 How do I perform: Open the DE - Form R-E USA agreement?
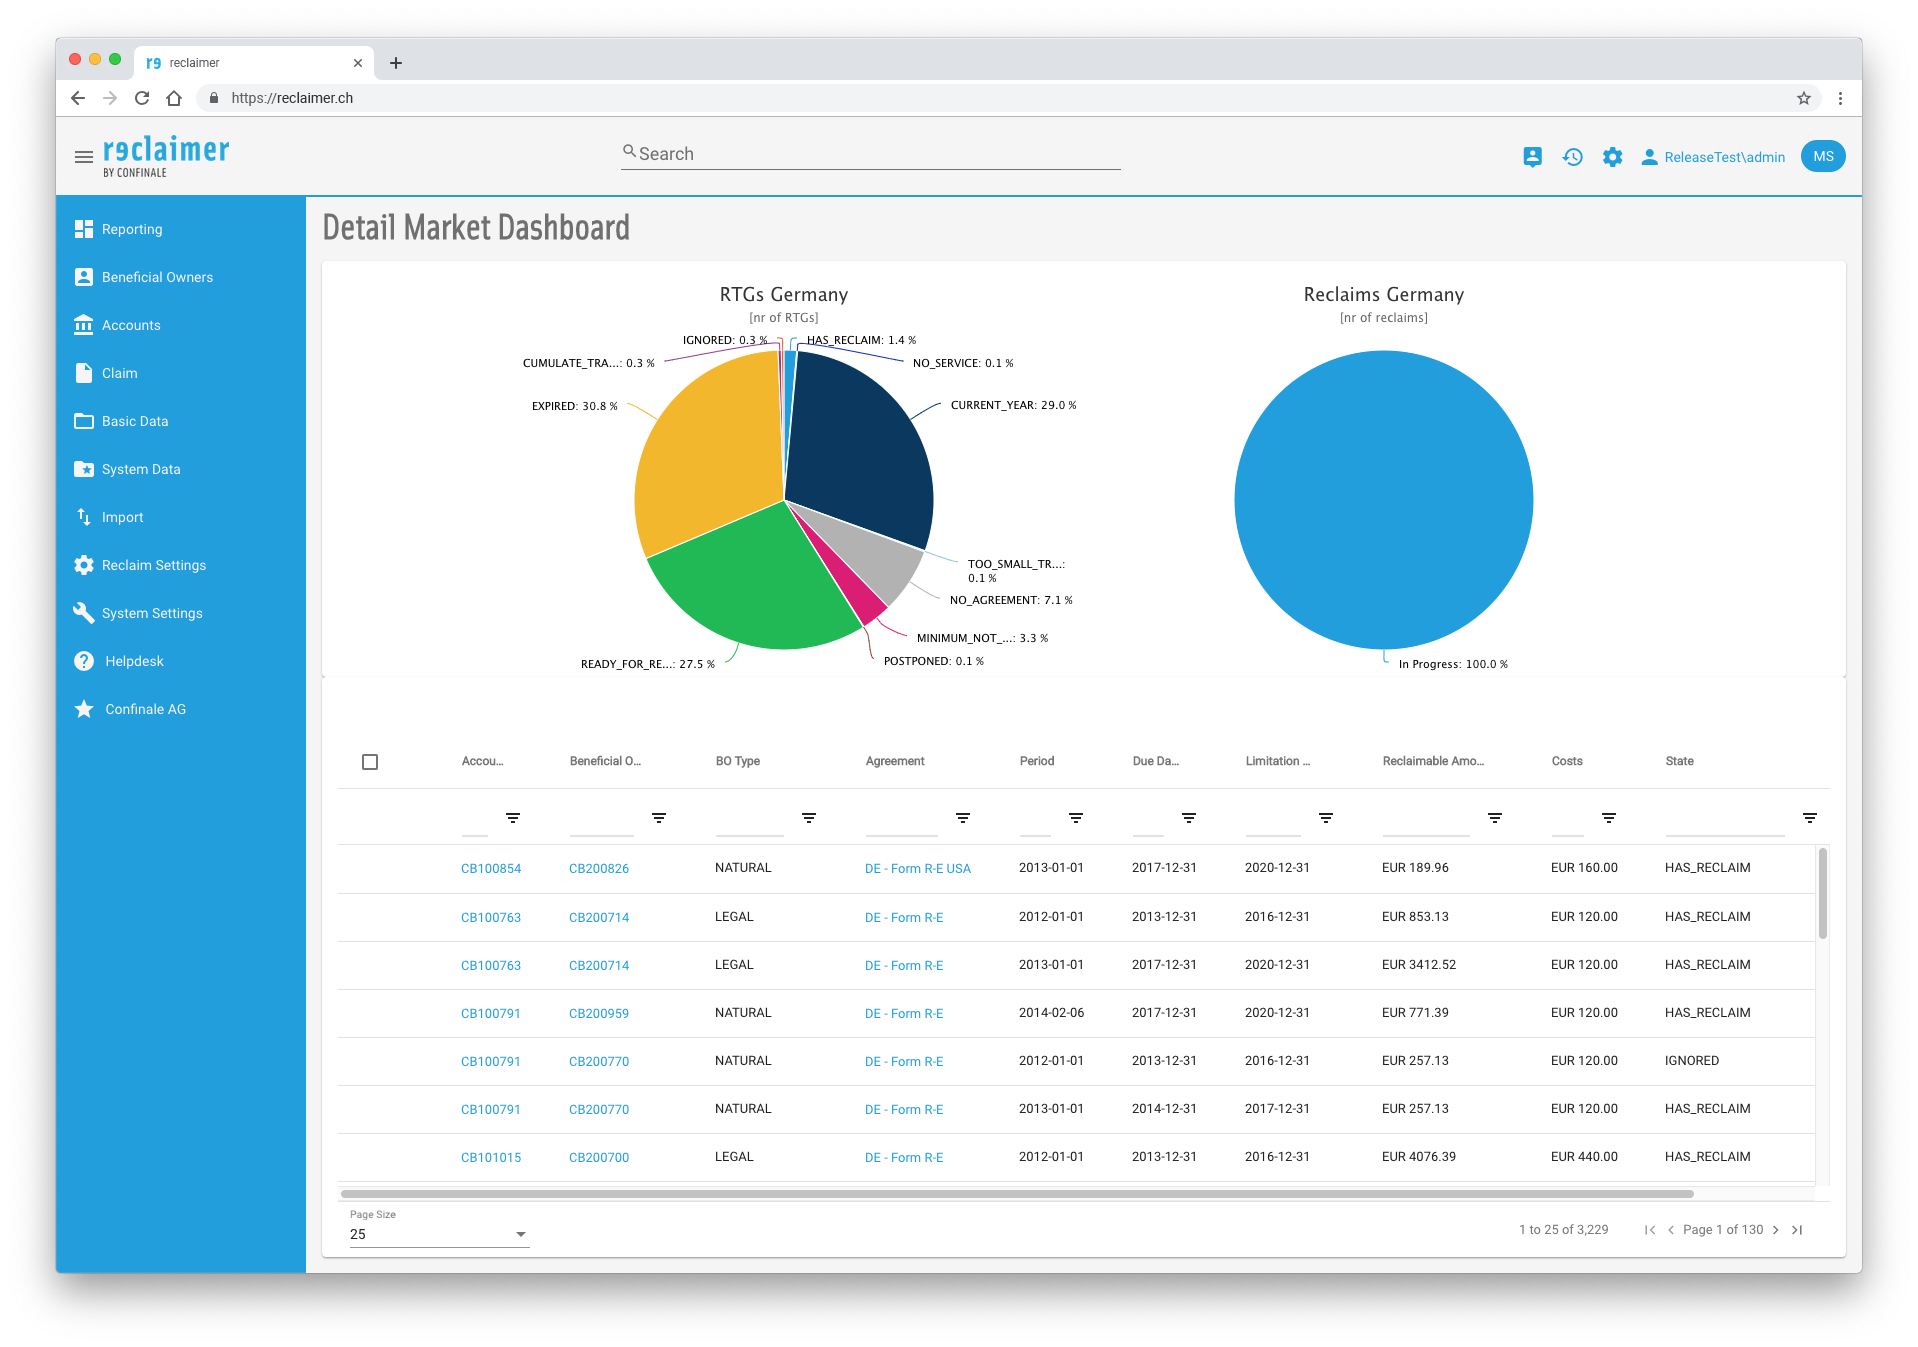point(917,869)
